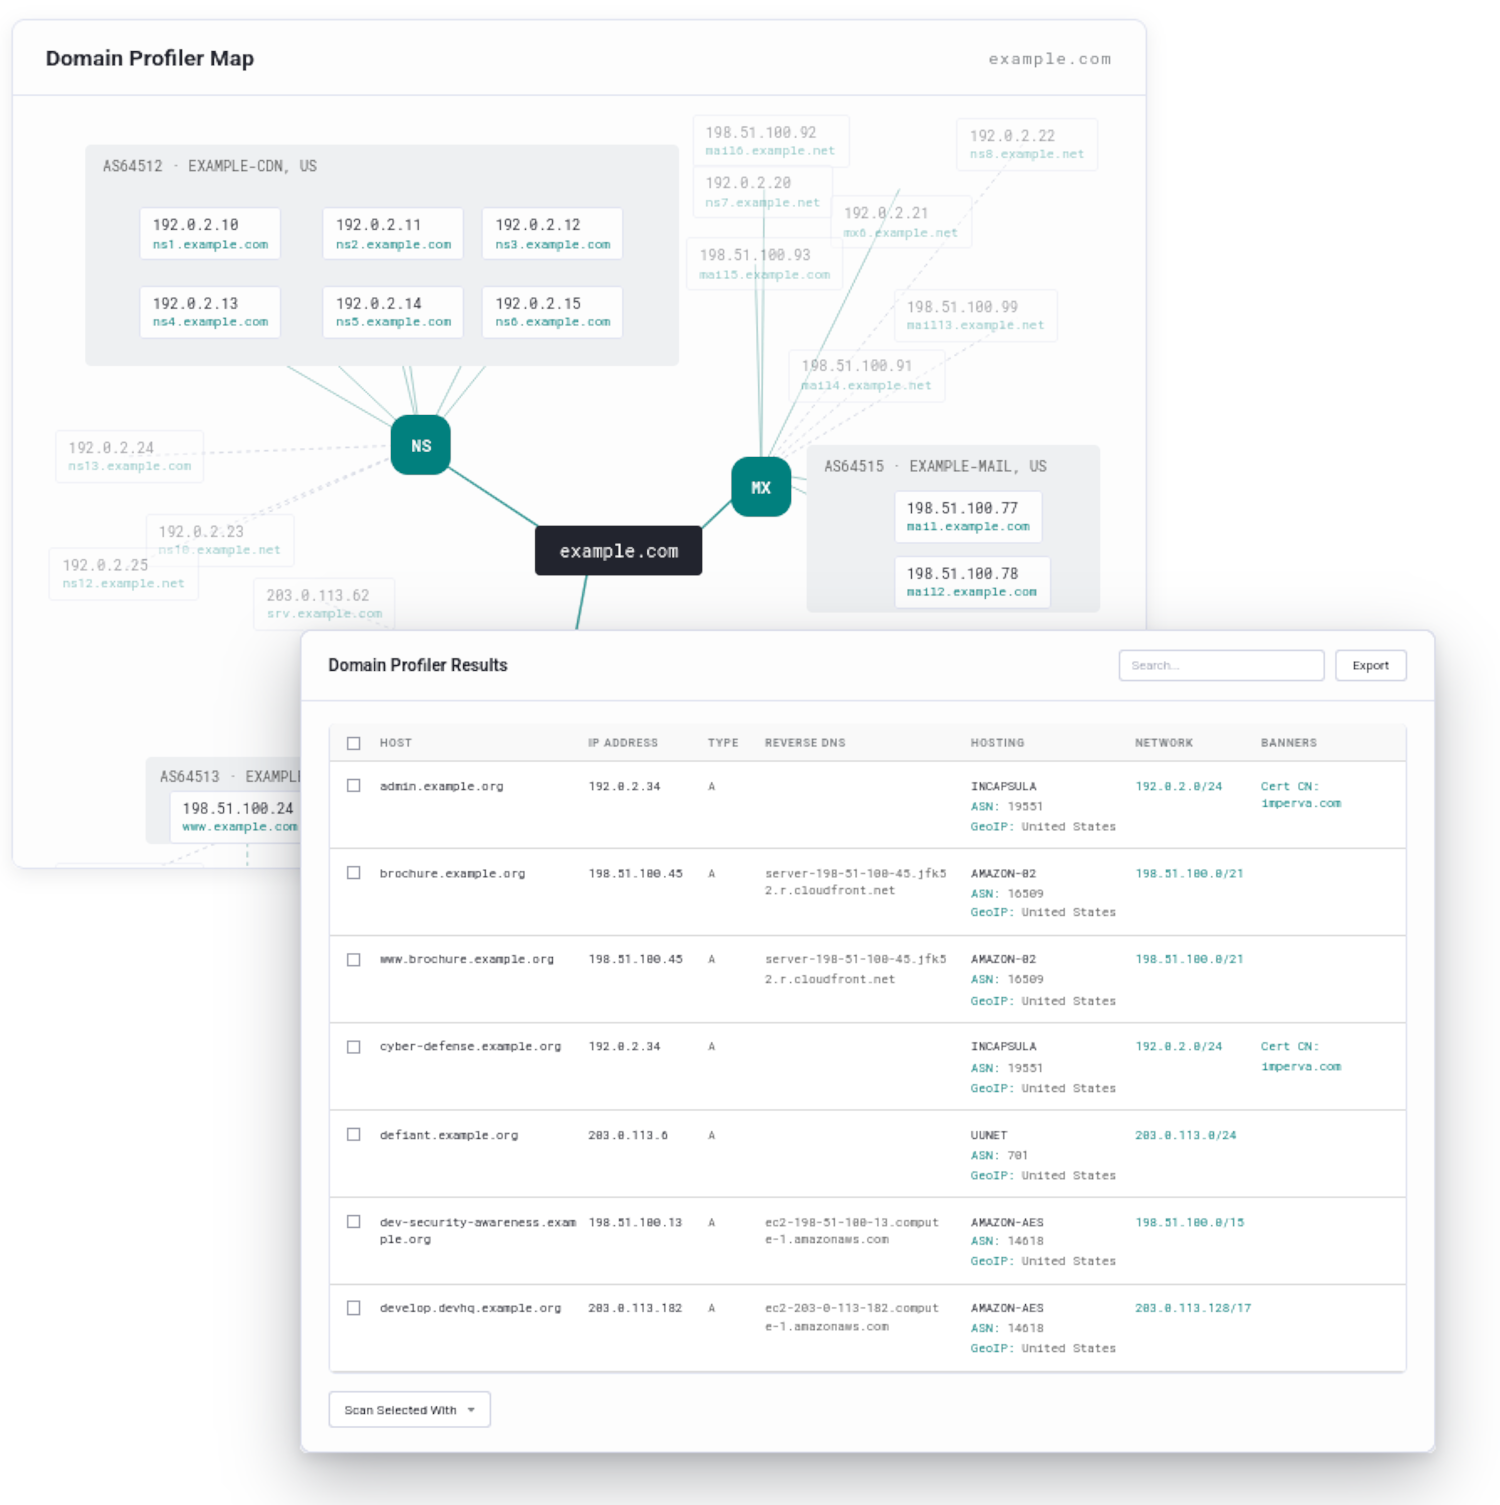The height and width of the screenshot is (1505, 1500).
Task: Toggle the select-all checkbox in the results header
Action: (354, 743)
